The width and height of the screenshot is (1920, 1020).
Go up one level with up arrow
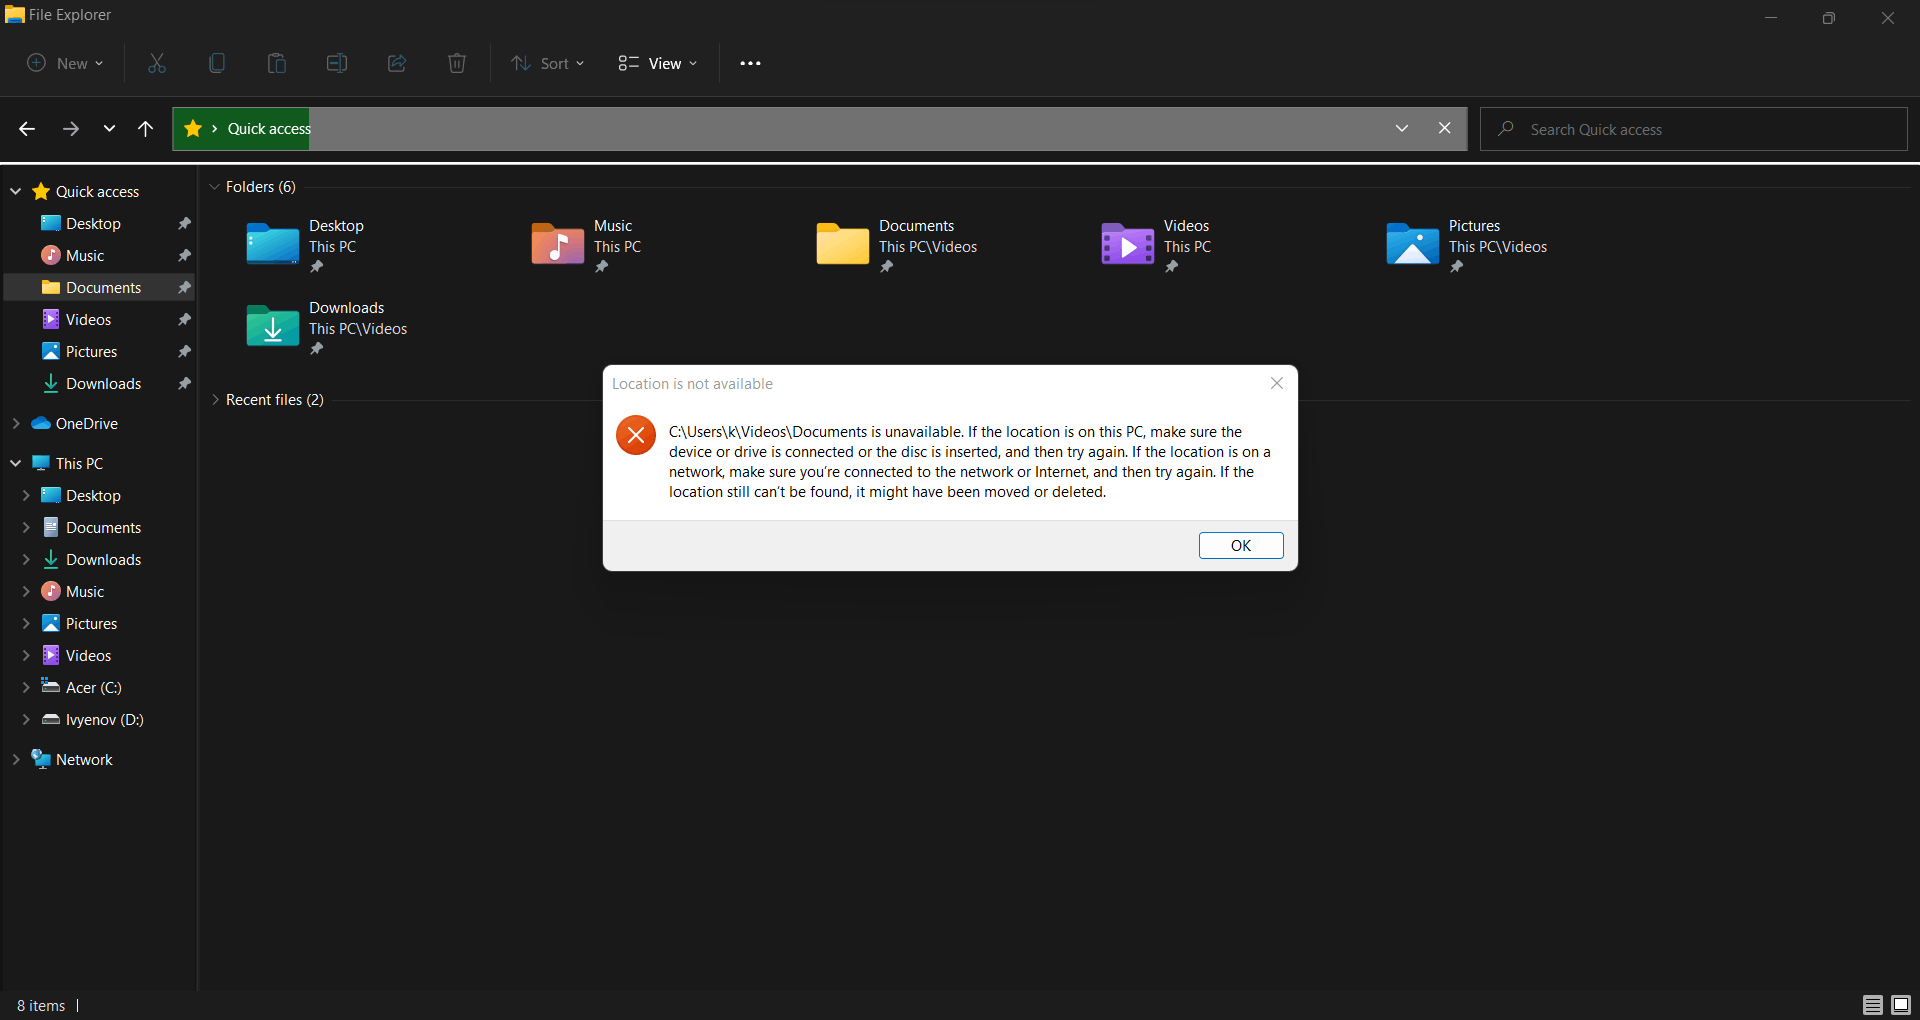[146, 129]
